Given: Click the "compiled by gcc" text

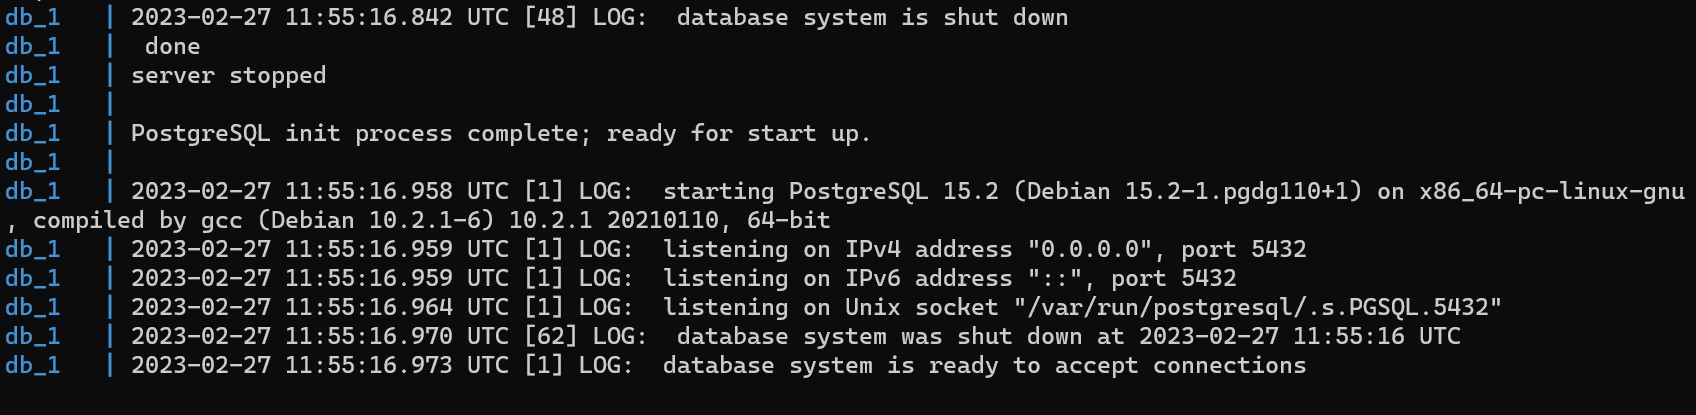Looking at the screenshot, I should (137, 221).
